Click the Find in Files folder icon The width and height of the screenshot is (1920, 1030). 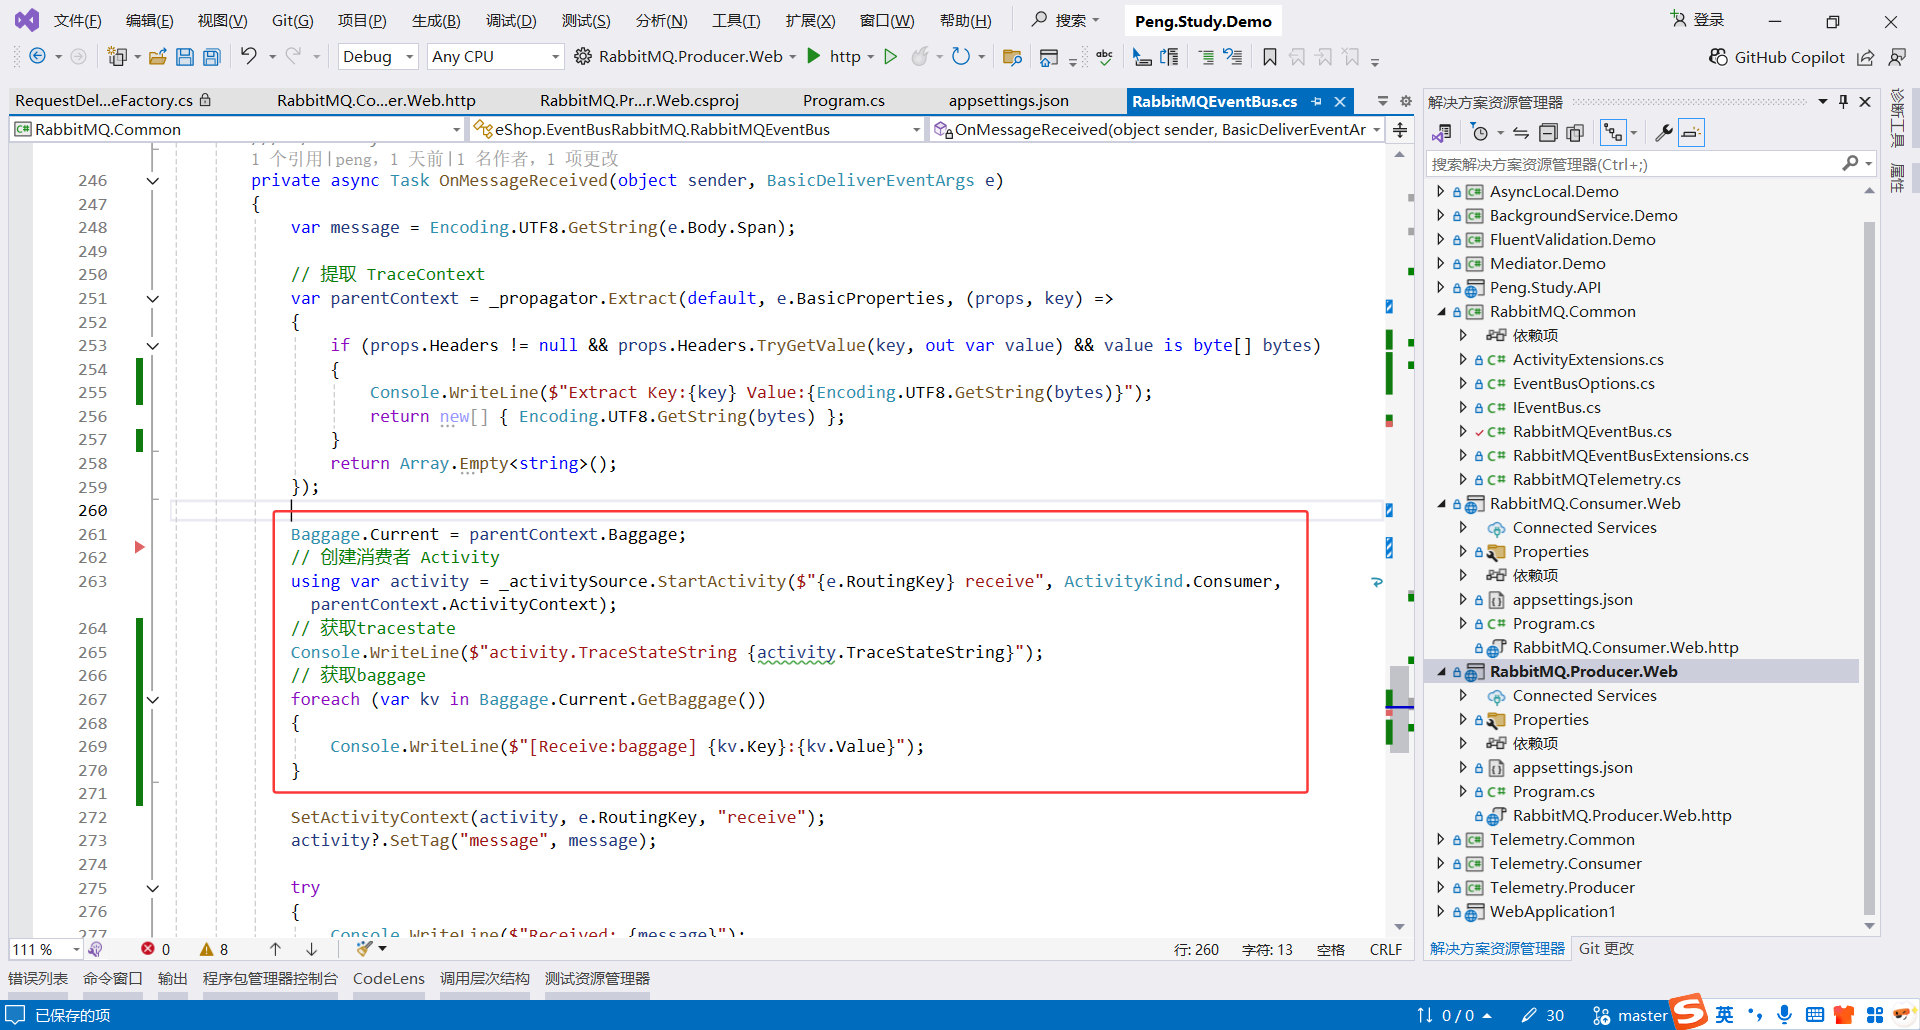pyautogui.click(x=1012, y=57)
